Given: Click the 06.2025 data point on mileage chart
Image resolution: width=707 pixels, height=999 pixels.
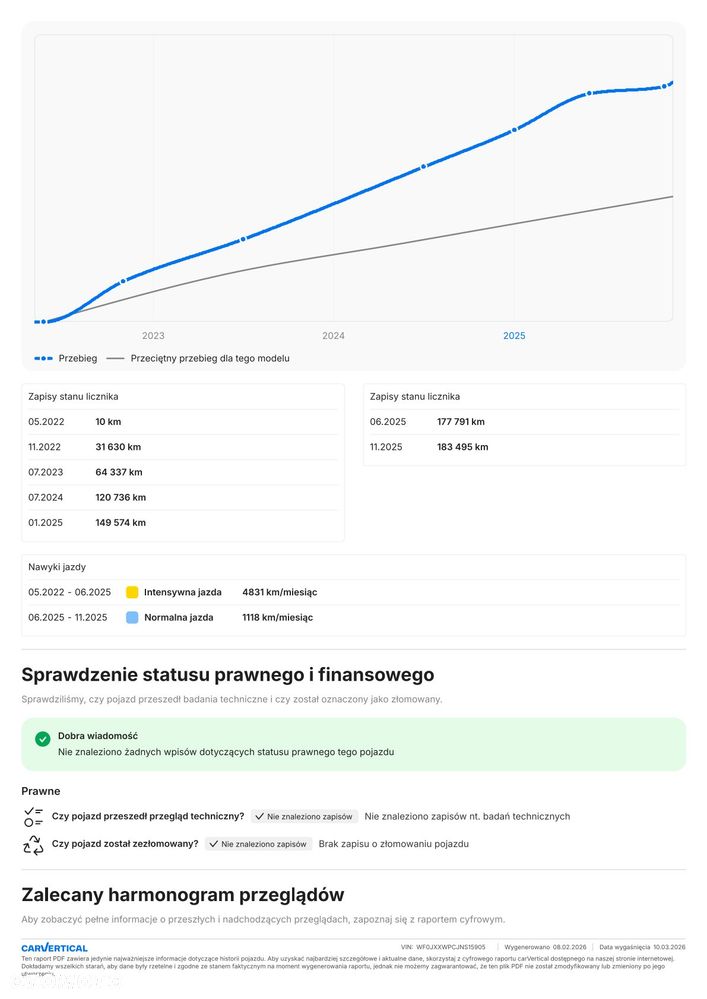Looking at the screenshot, I should click(x=589, y=93).
